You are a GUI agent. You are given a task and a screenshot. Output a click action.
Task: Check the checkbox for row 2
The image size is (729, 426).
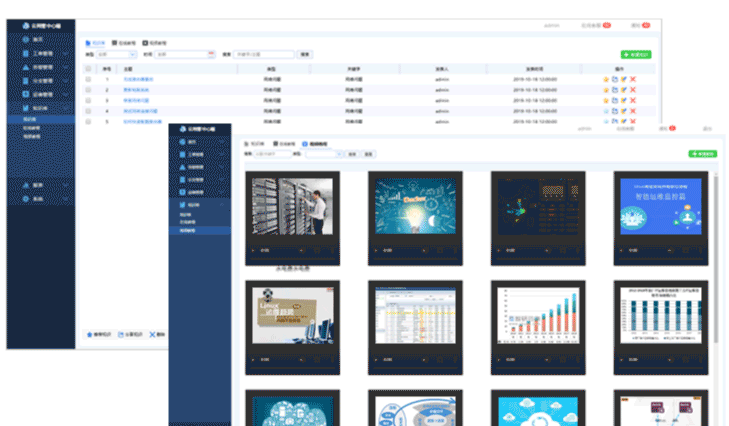pos(88,90)
